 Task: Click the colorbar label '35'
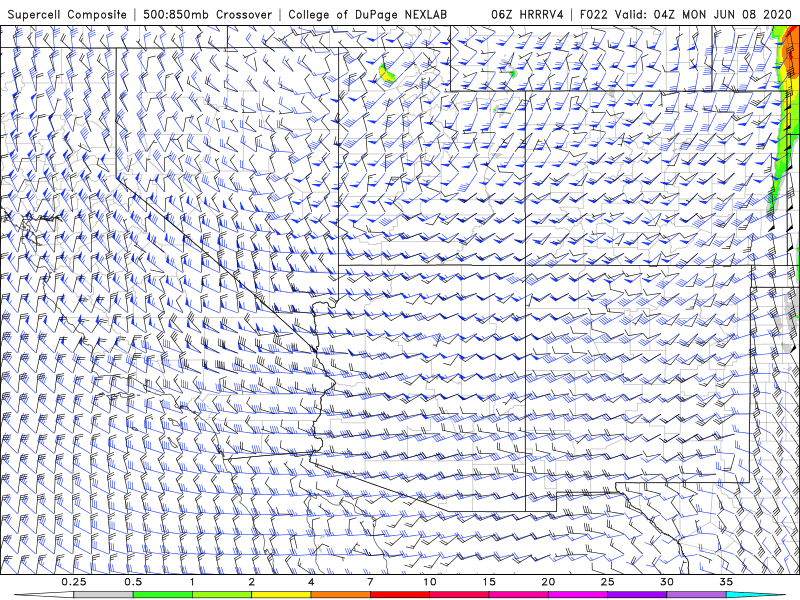click(726, 582)
